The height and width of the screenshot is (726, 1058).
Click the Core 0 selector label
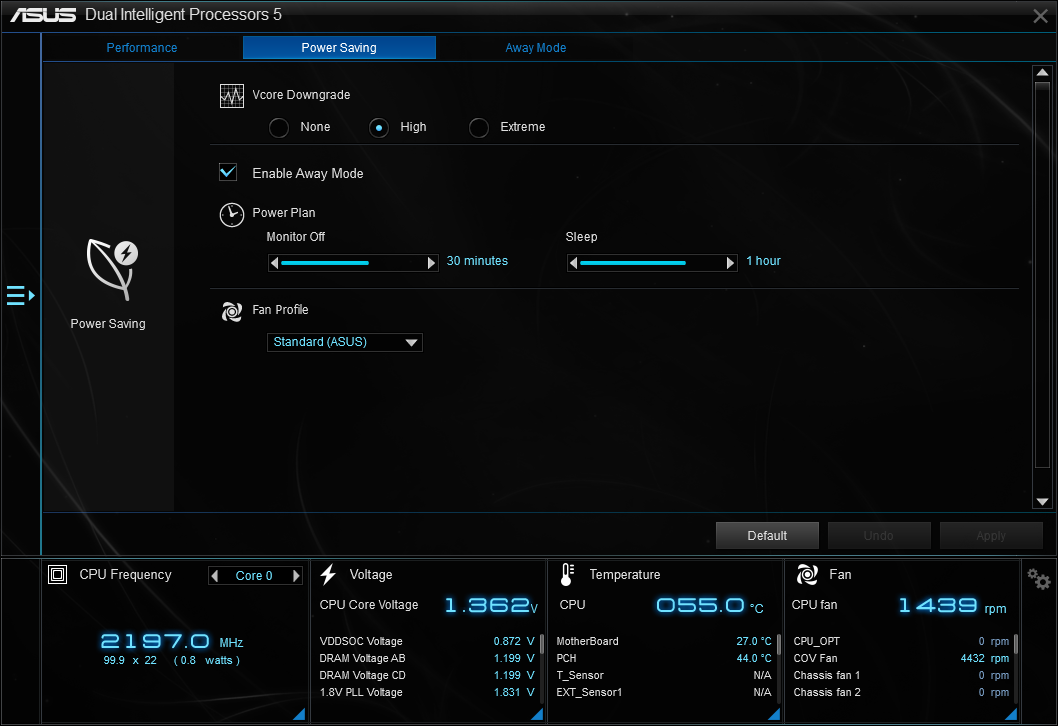tap(254, 576)
